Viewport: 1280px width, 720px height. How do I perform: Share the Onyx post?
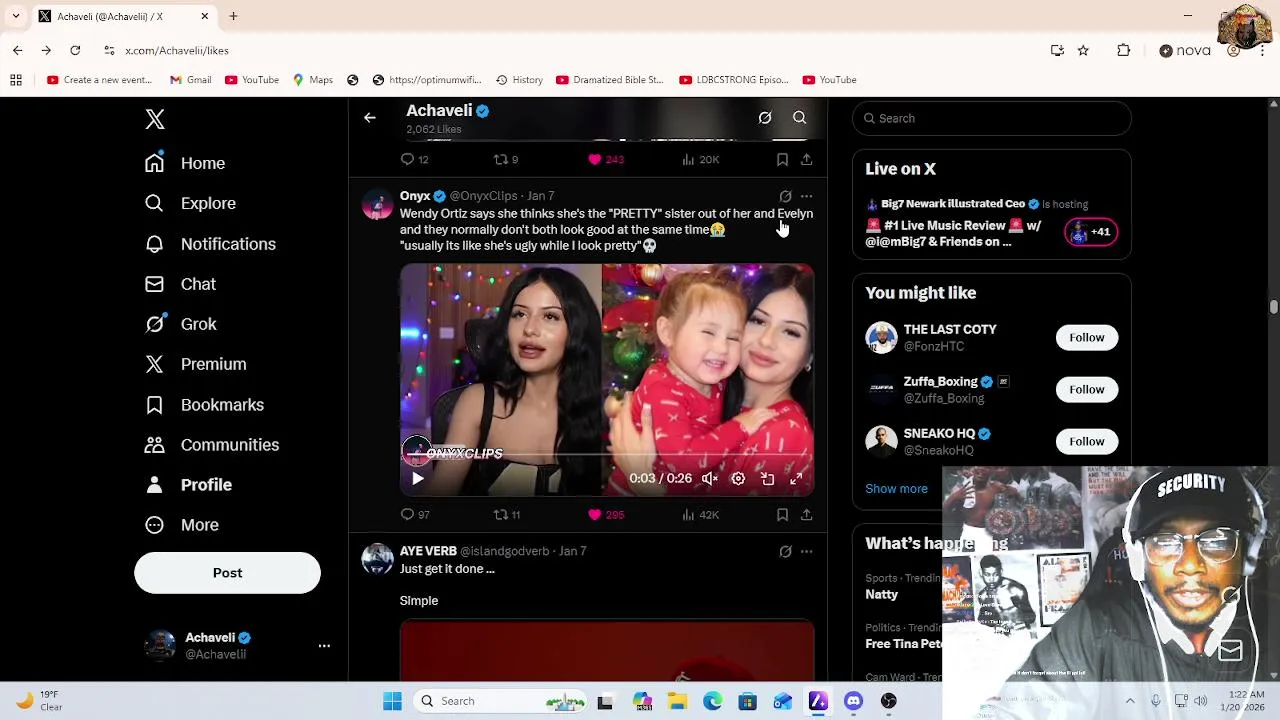coord(806,515)
